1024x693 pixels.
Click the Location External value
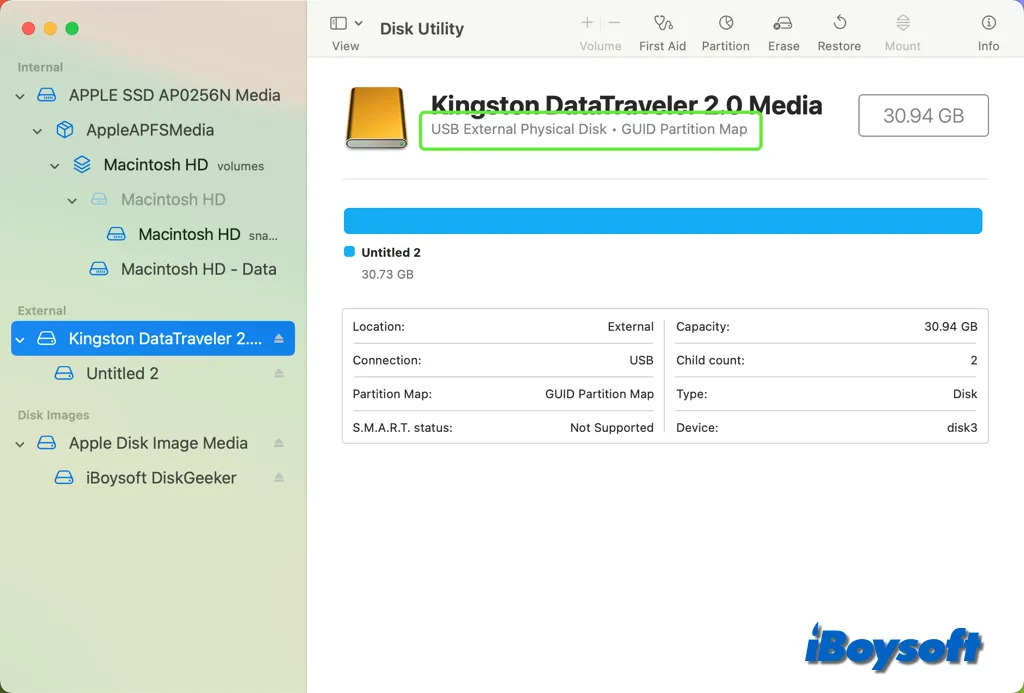[x=630, y=327]
